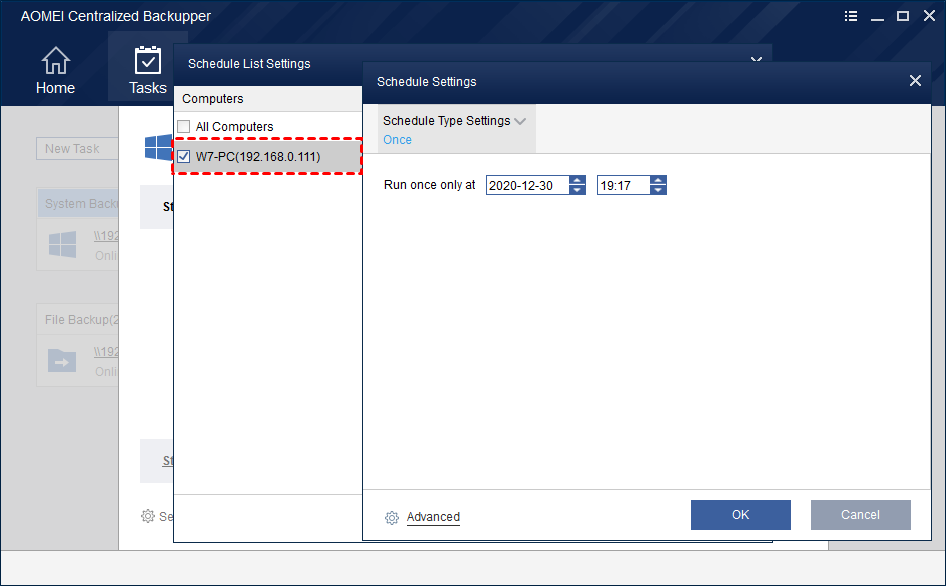Click the File Backup folder arrow icon
The width and height of the screenshot is (946, 586).
coord(62,361)
